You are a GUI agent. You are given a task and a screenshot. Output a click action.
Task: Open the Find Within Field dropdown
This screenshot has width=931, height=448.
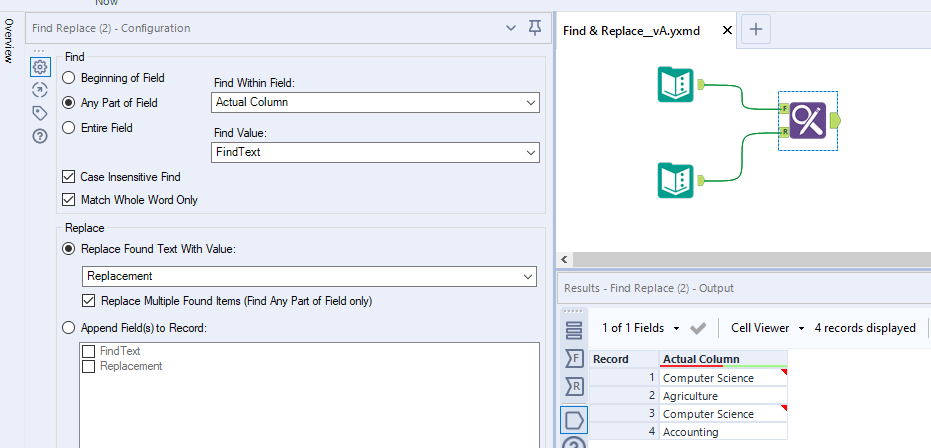click(x=376, y=102)
